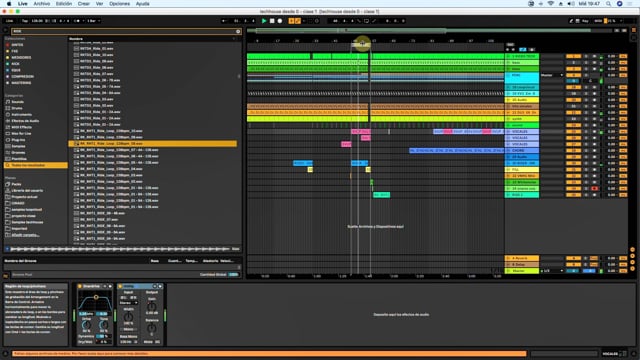Open the Opciones menu

pos(119,4)
